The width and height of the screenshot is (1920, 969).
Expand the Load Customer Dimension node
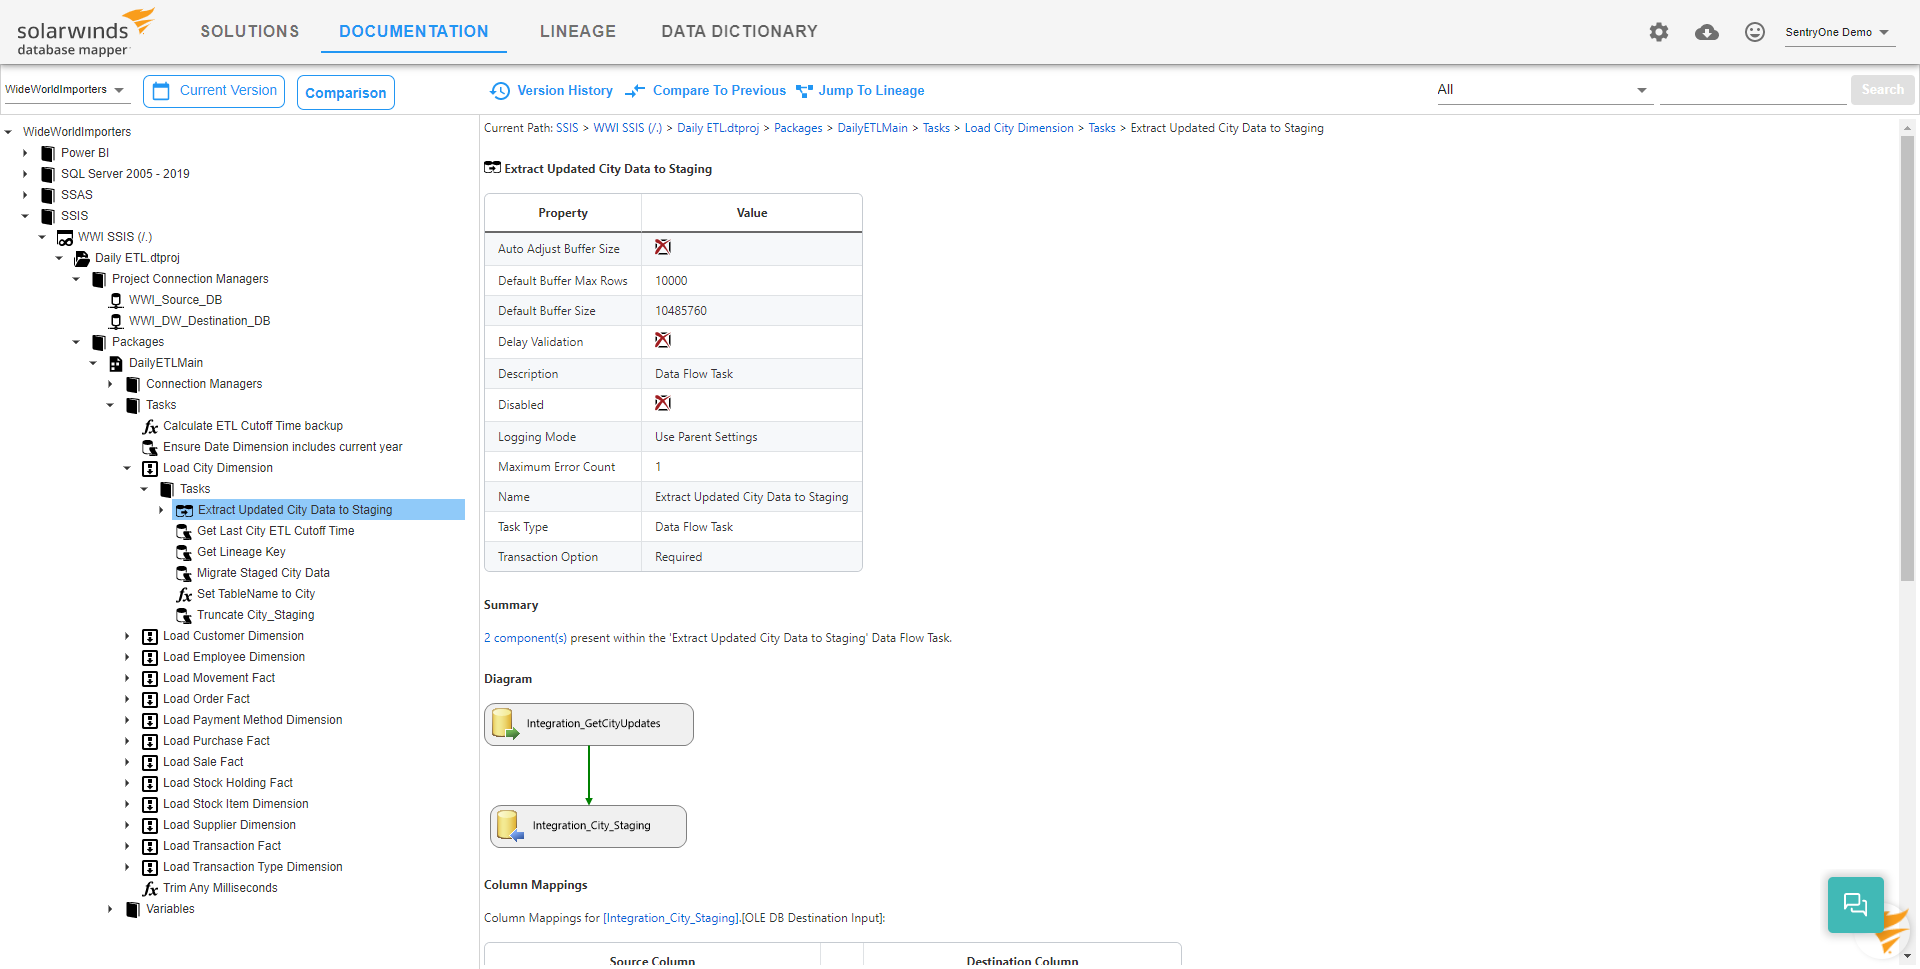pyautogui.click(x=127, y=636)
